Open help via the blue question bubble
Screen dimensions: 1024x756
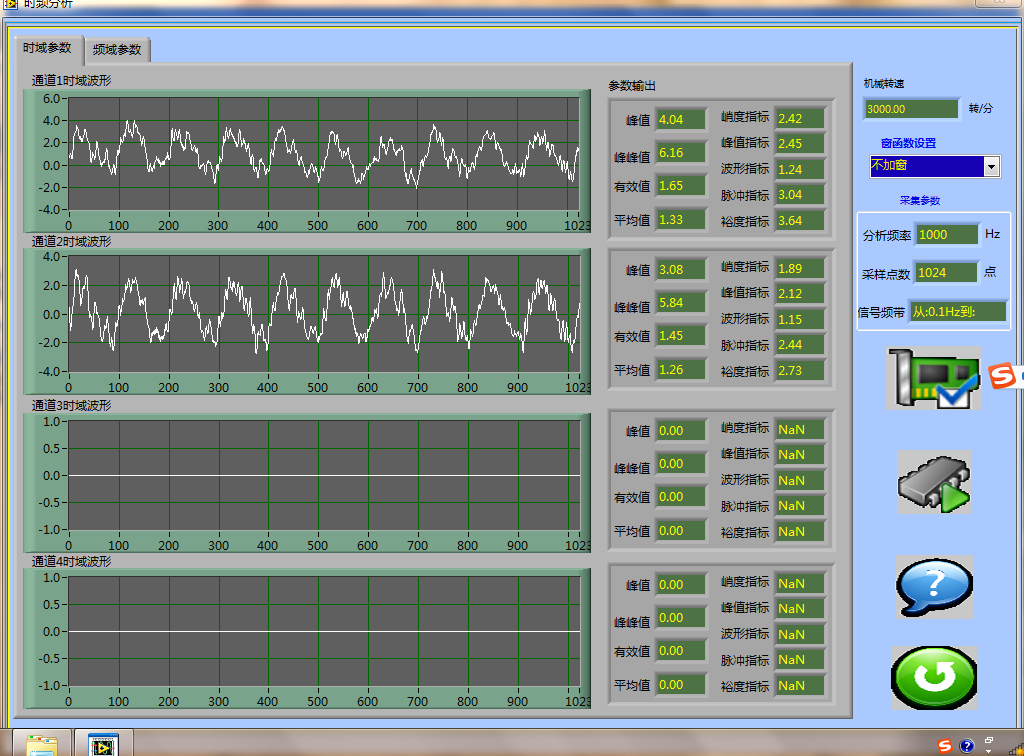coord(934,587)
